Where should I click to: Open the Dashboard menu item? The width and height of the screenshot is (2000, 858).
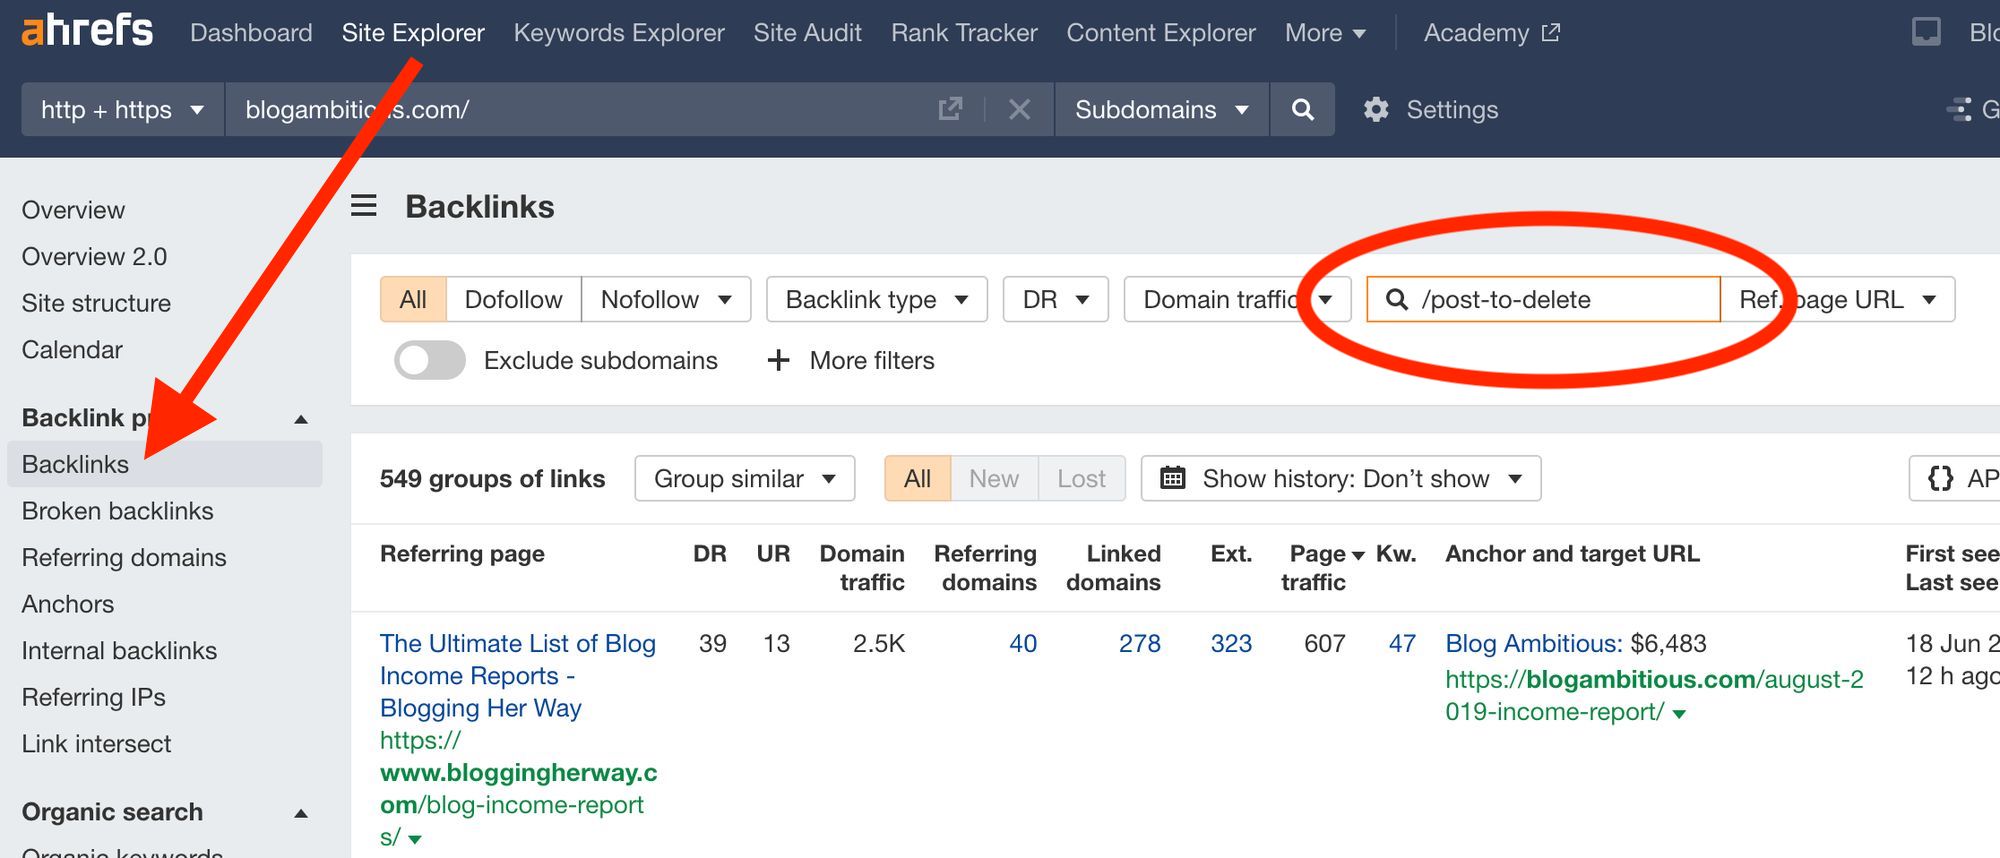coord(251,33)
